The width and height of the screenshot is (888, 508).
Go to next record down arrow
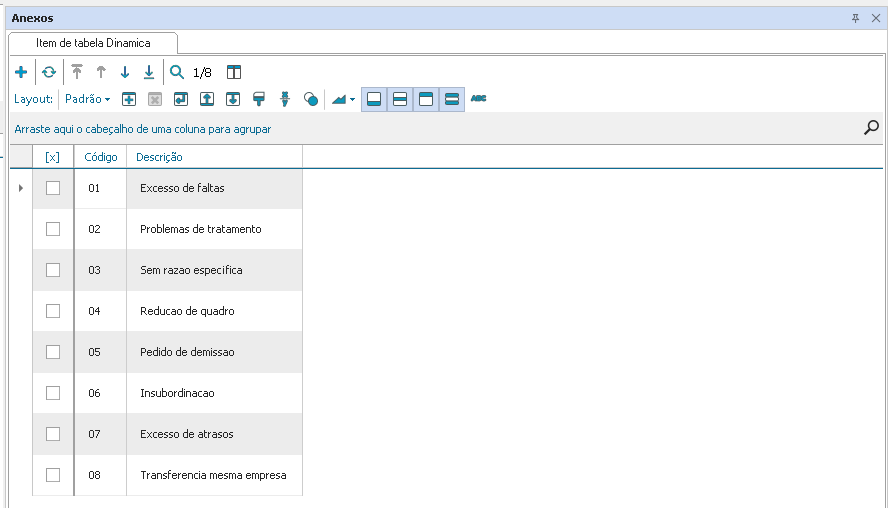125,72
